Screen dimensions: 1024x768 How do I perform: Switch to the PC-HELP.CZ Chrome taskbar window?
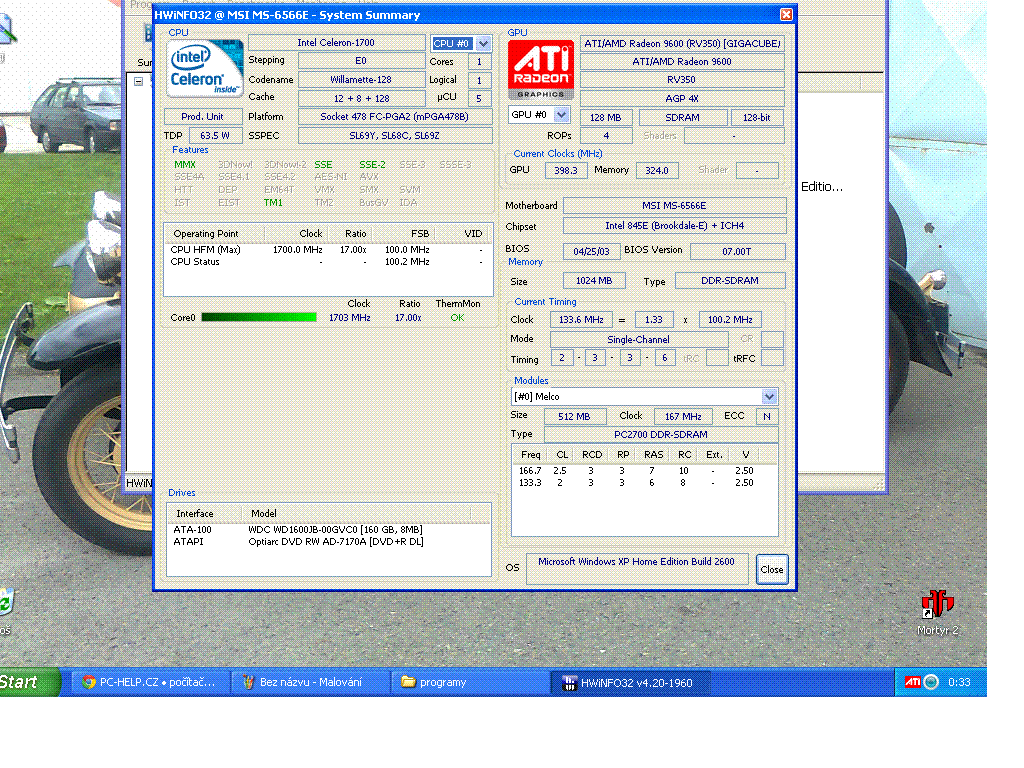point(150,682)
